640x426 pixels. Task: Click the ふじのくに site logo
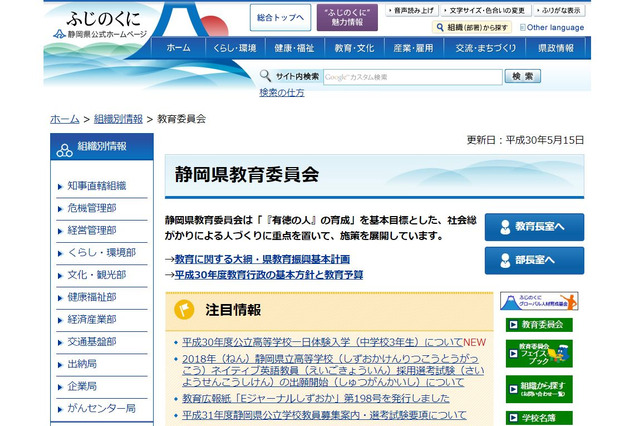(x=100, y=24)
